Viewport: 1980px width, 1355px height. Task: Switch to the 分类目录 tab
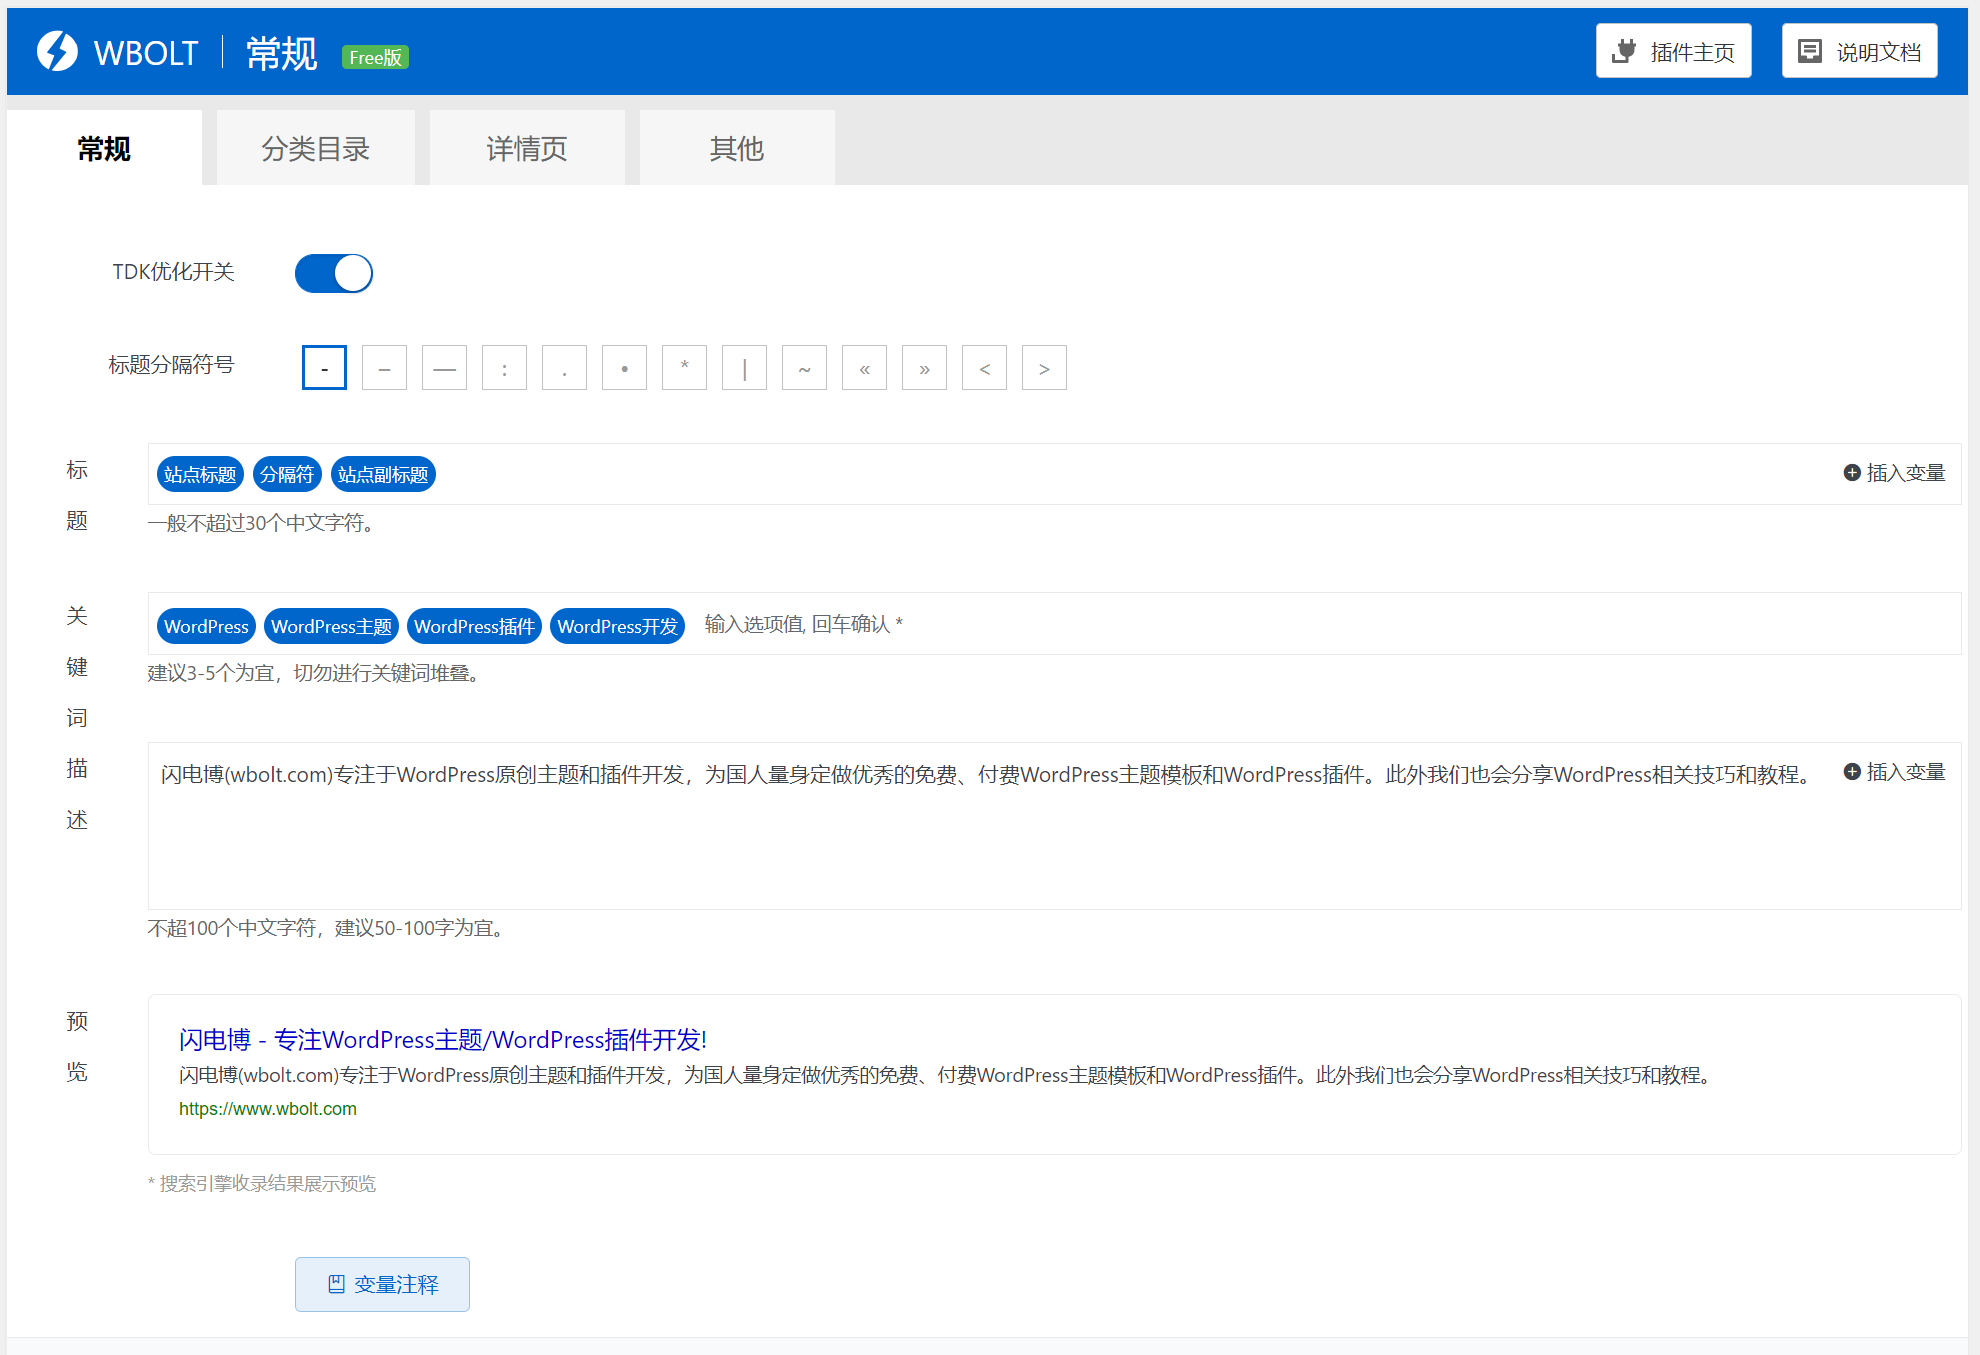pyautogui.click(x=315, y=147)
